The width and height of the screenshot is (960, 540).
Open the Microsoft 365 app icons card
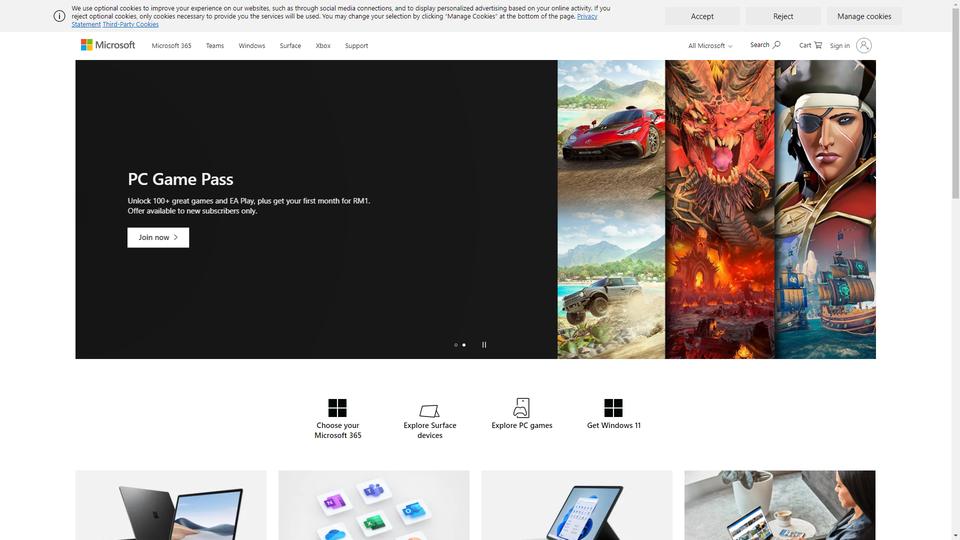pos(373,505)
